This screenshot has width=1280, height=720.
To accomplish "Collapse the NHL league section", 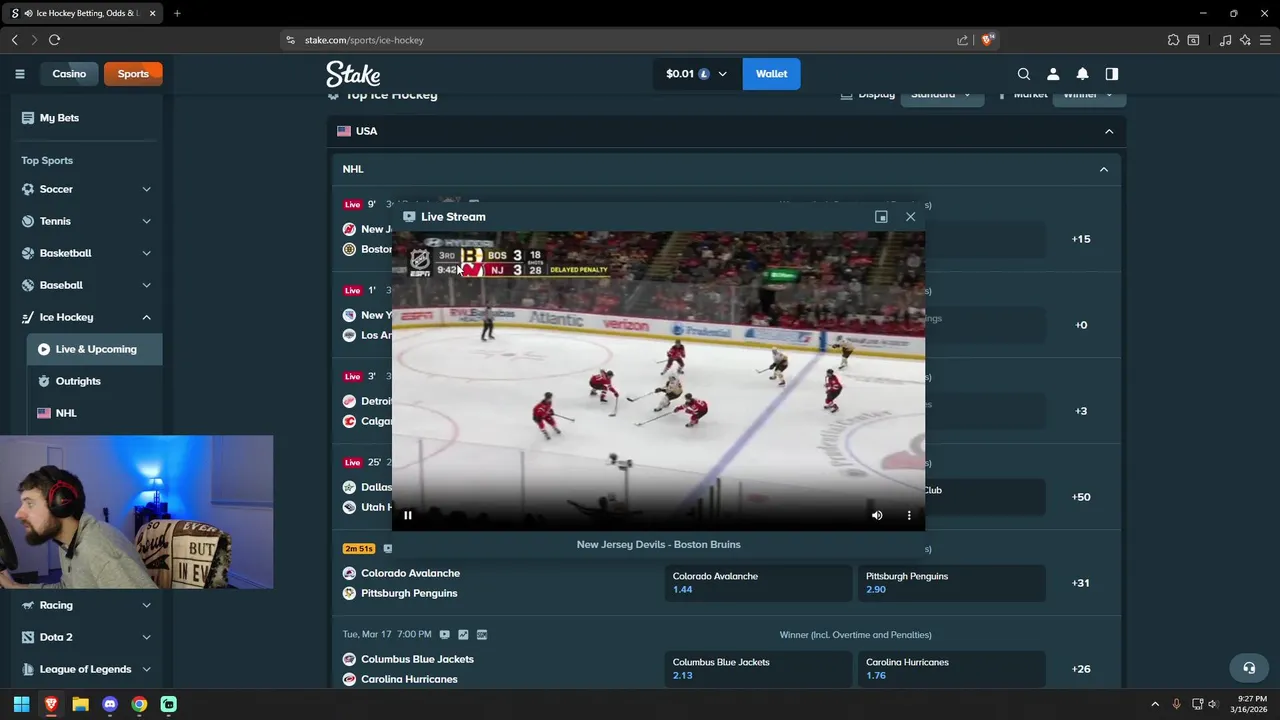I will click(x=1104, y=169).
